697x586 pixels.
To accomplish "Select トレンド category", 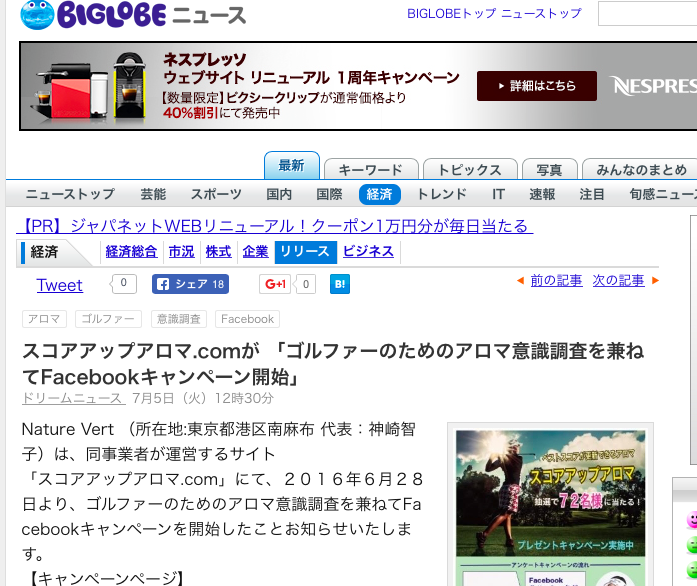I will (442, 194).
